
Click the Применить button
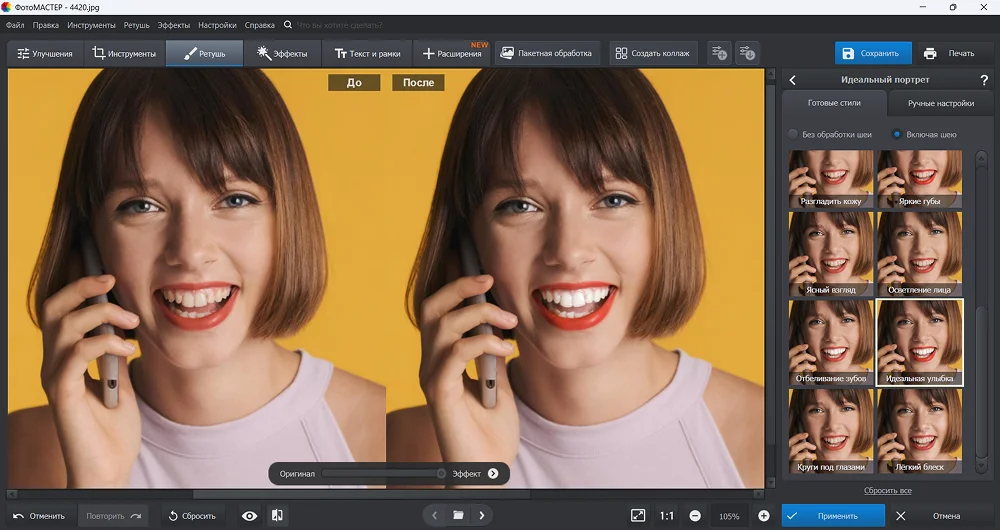coord(833,516)
